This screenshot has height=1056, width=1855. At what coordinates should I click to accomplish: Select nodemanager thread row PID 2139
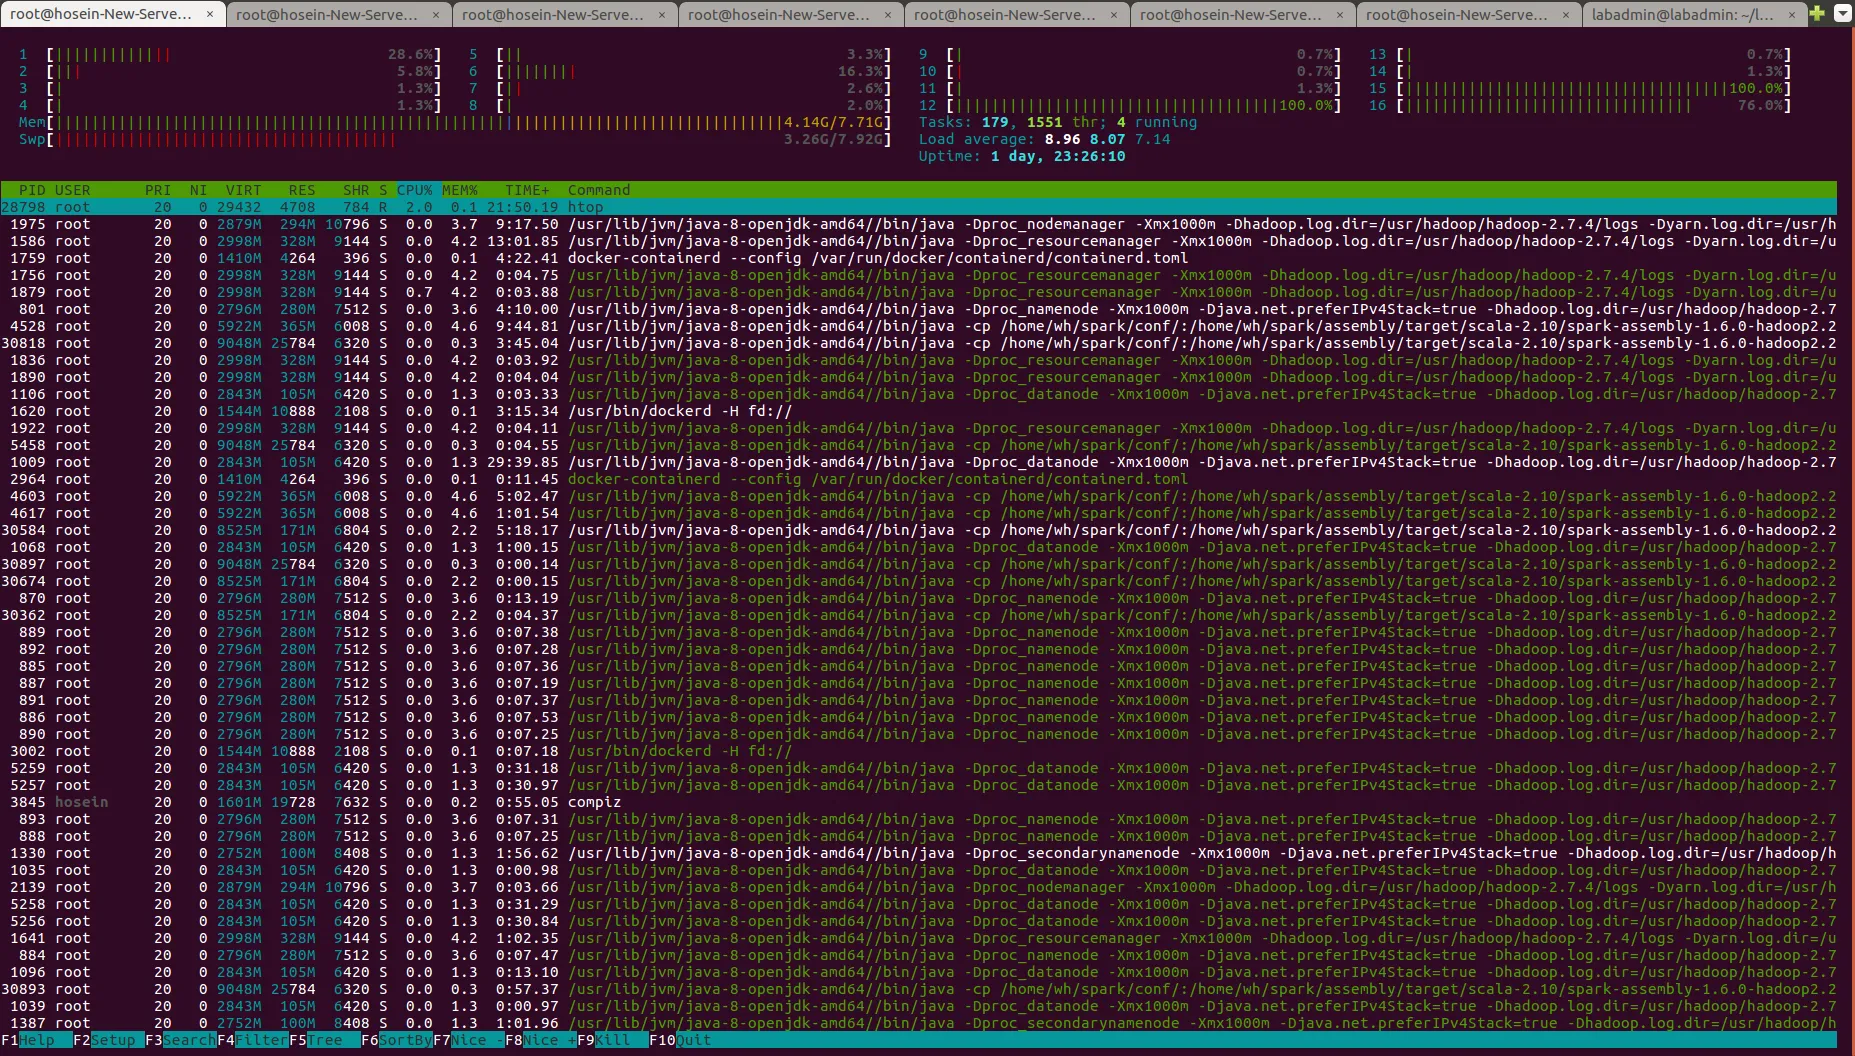point(918,887)
